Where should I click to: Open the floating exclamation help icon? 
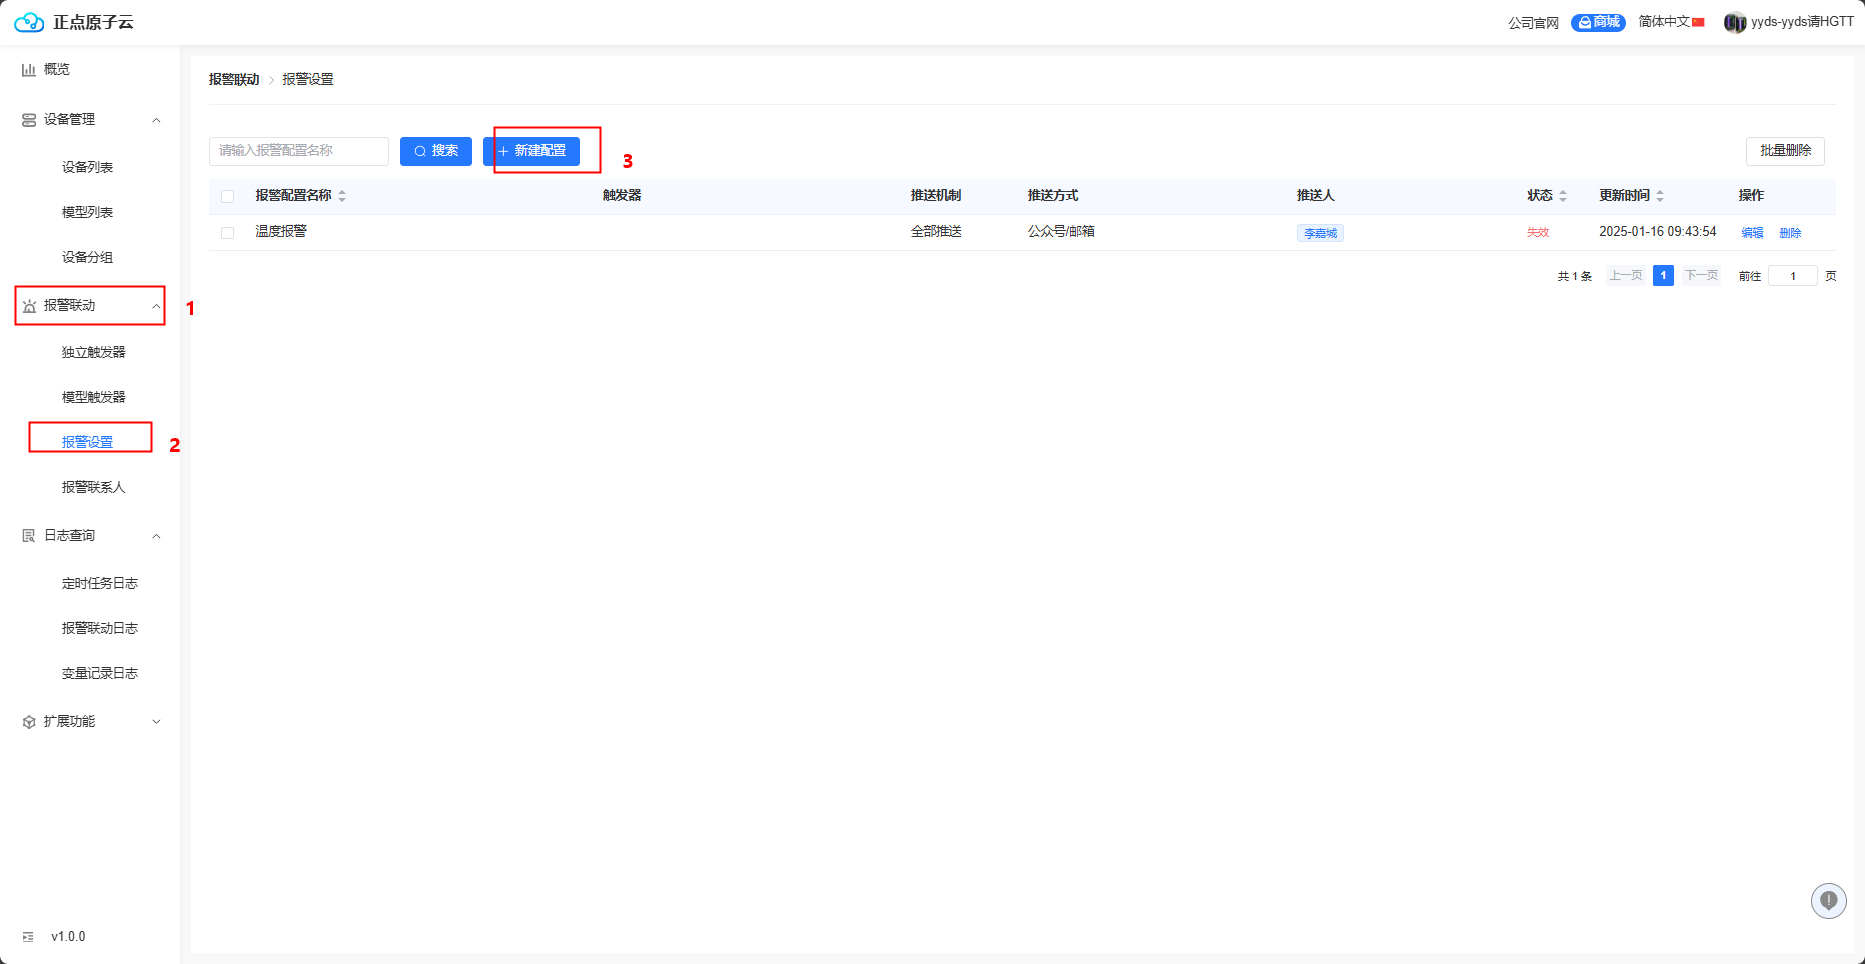tap(1828, 900)
